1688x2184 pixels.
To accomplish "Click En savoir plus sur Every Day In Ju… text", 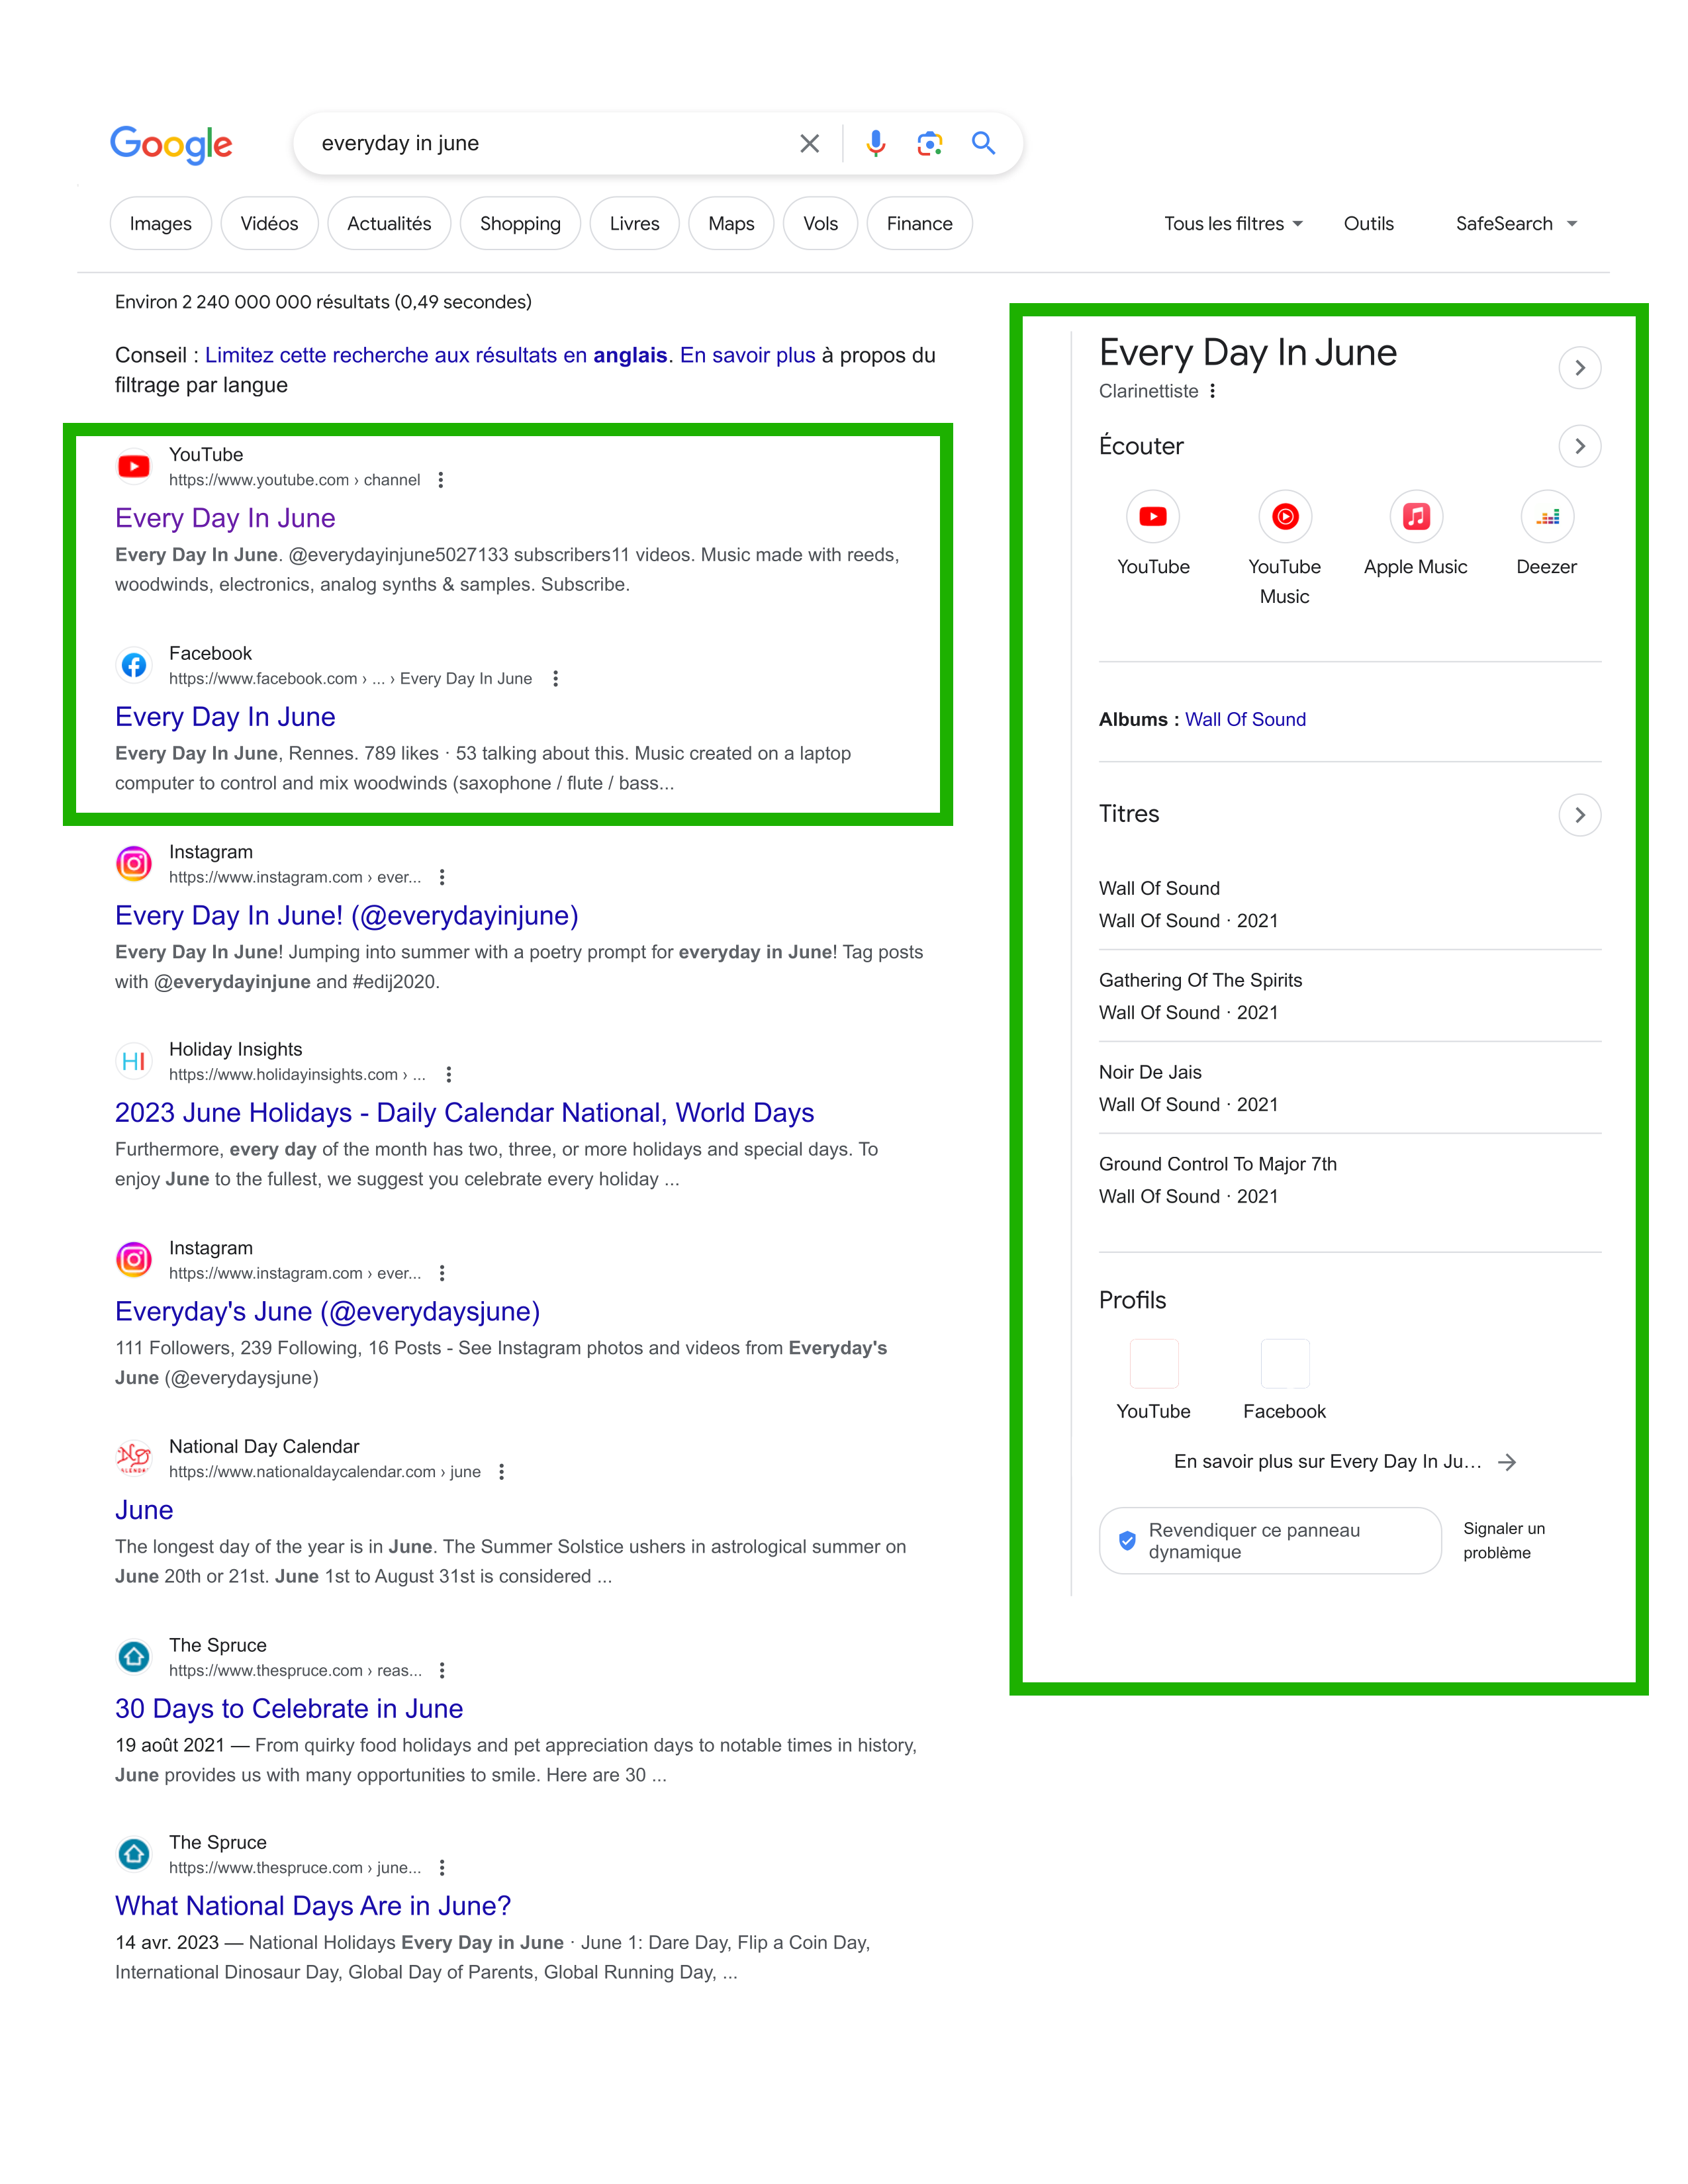I will click(x=1327, y=1462).
